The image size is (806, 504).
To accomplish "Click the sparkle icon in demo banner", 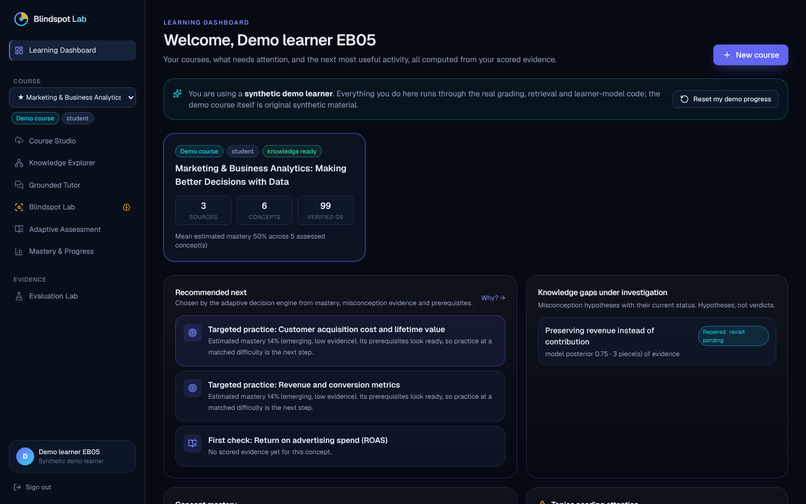I will tap(177, 94).
